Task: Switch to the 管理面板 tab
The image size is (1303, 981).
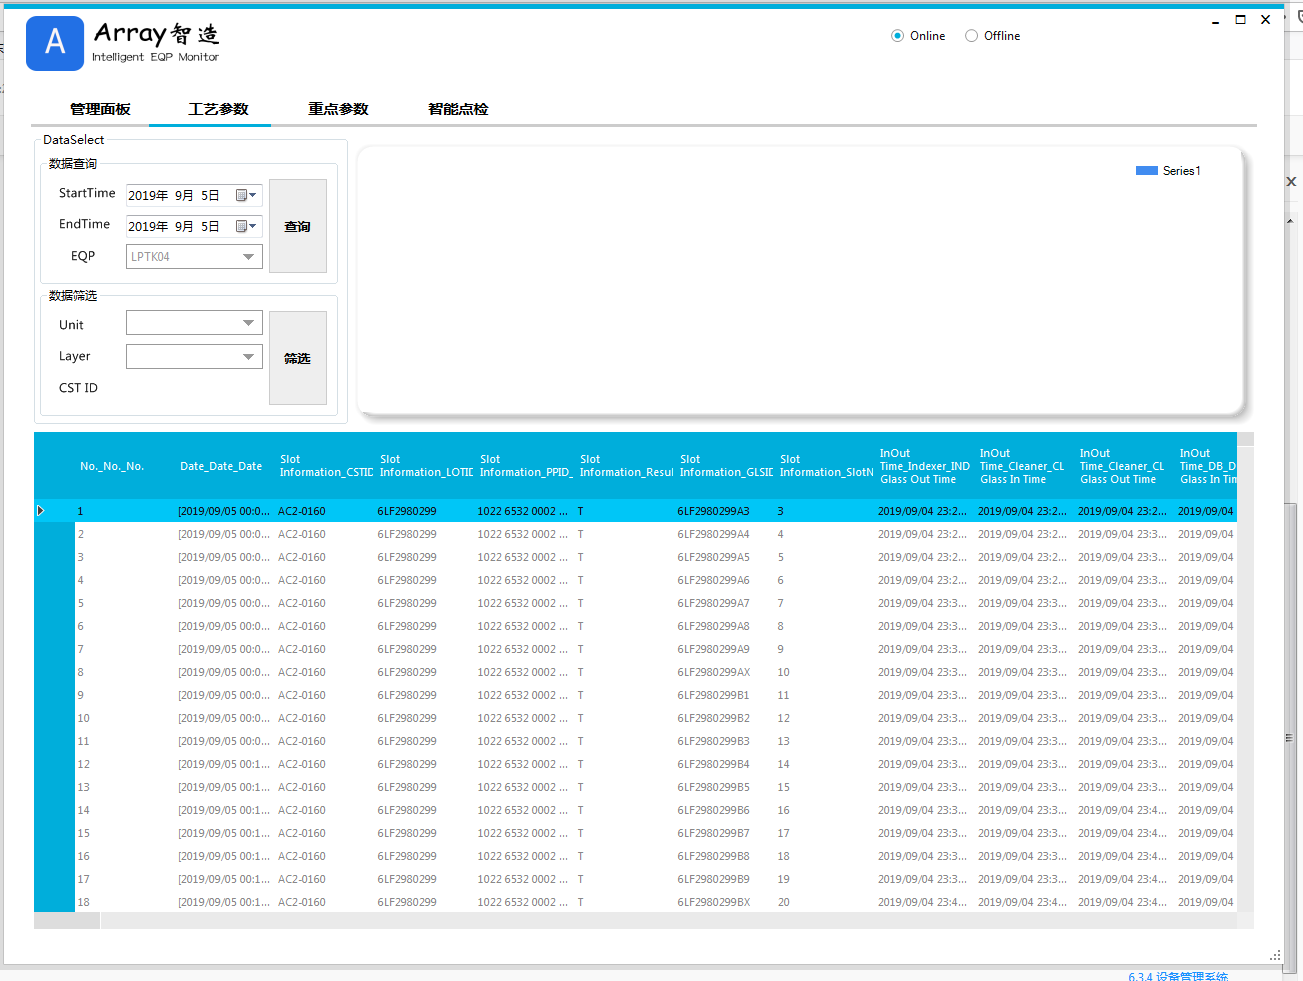Action: [x=100, y=109]
